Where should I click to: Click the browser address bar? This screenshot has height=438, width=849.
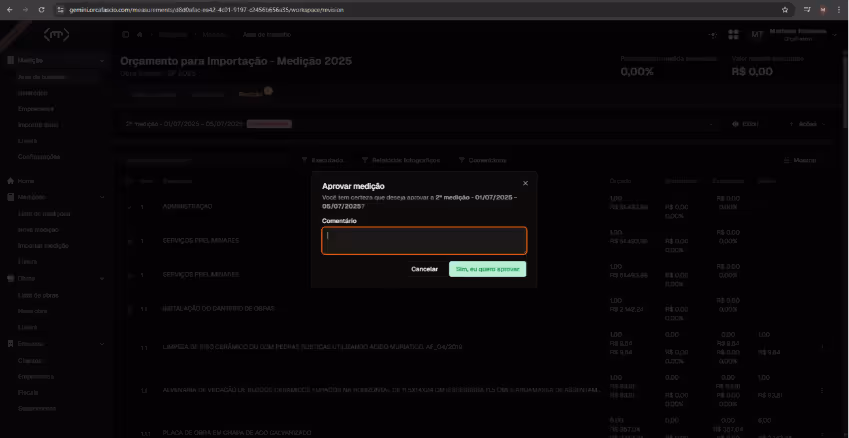(422, 10)
